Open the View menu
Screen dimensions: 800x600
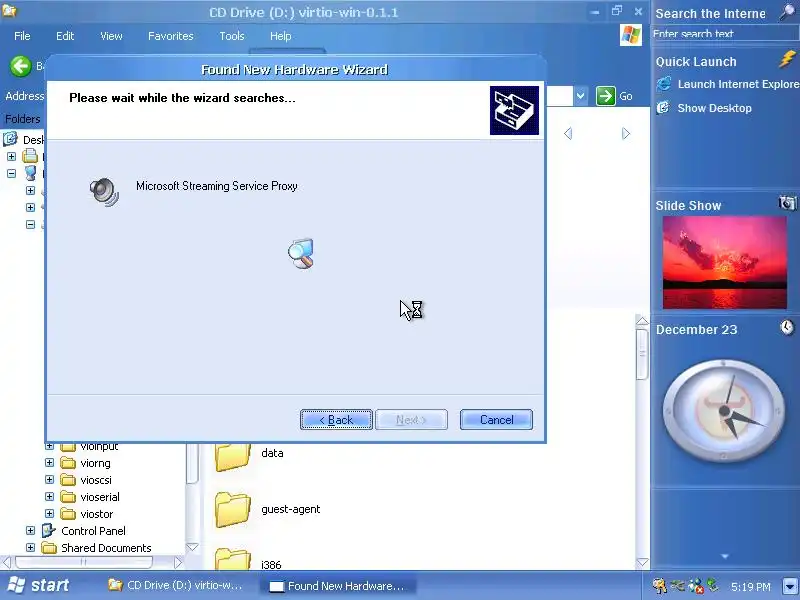click(x=111, y=36)
